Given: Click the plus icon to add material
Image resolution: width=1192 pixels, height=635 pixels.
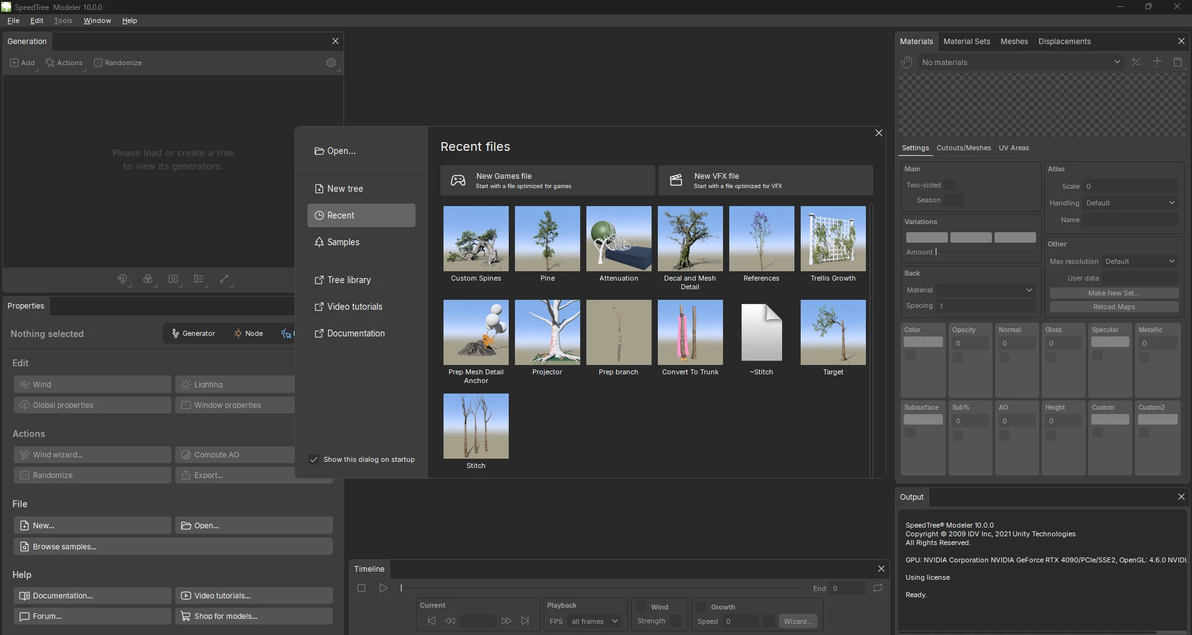Looking at the screenshot, I should (1157, 62).
